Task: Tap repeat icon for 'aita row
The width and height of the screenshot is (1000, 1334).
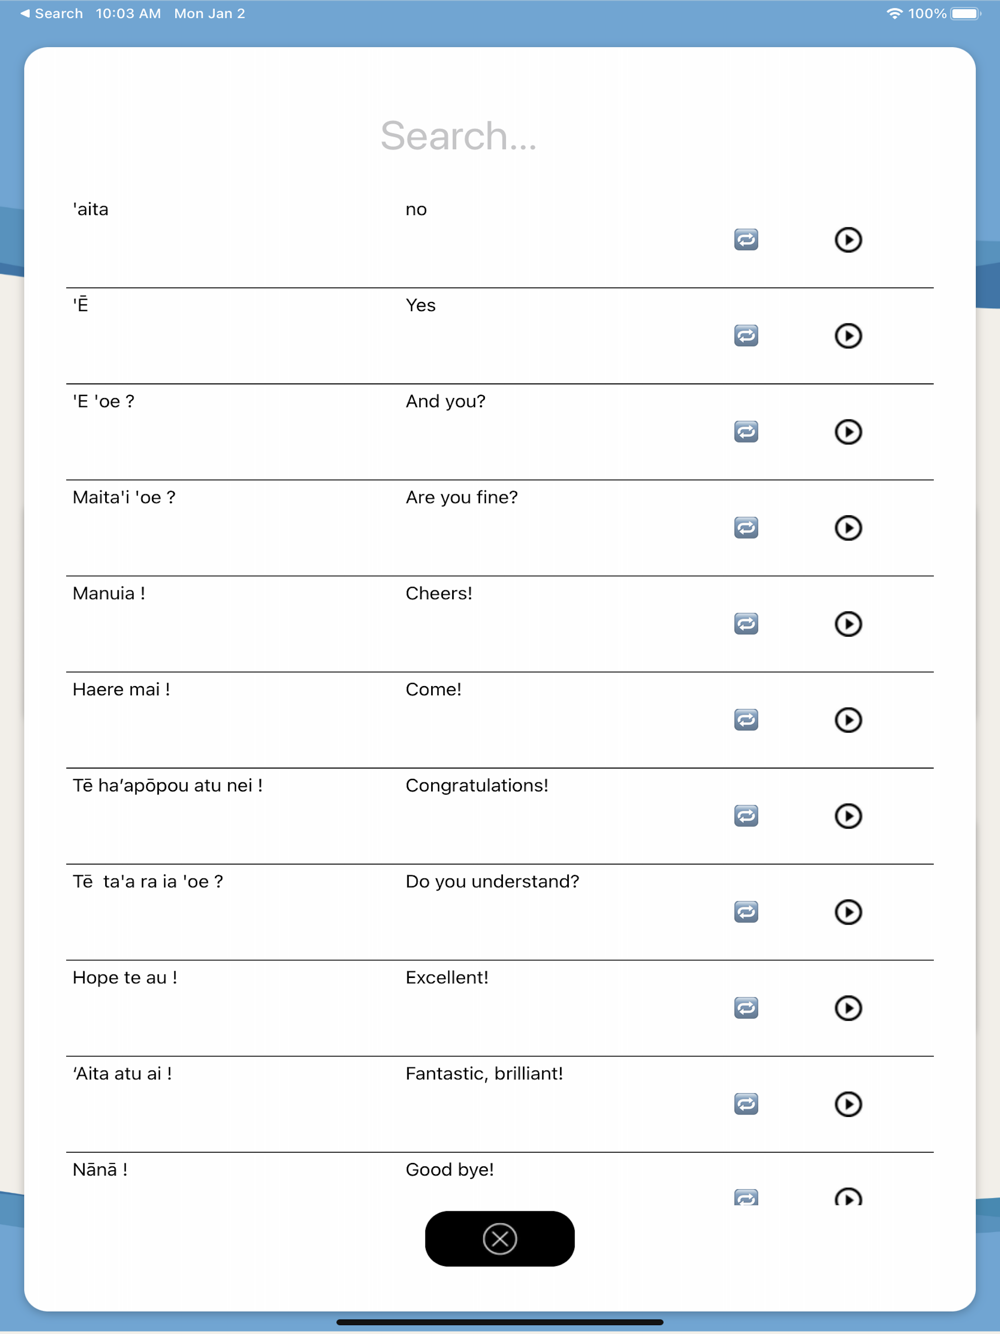Action: (x=746, y=240)
